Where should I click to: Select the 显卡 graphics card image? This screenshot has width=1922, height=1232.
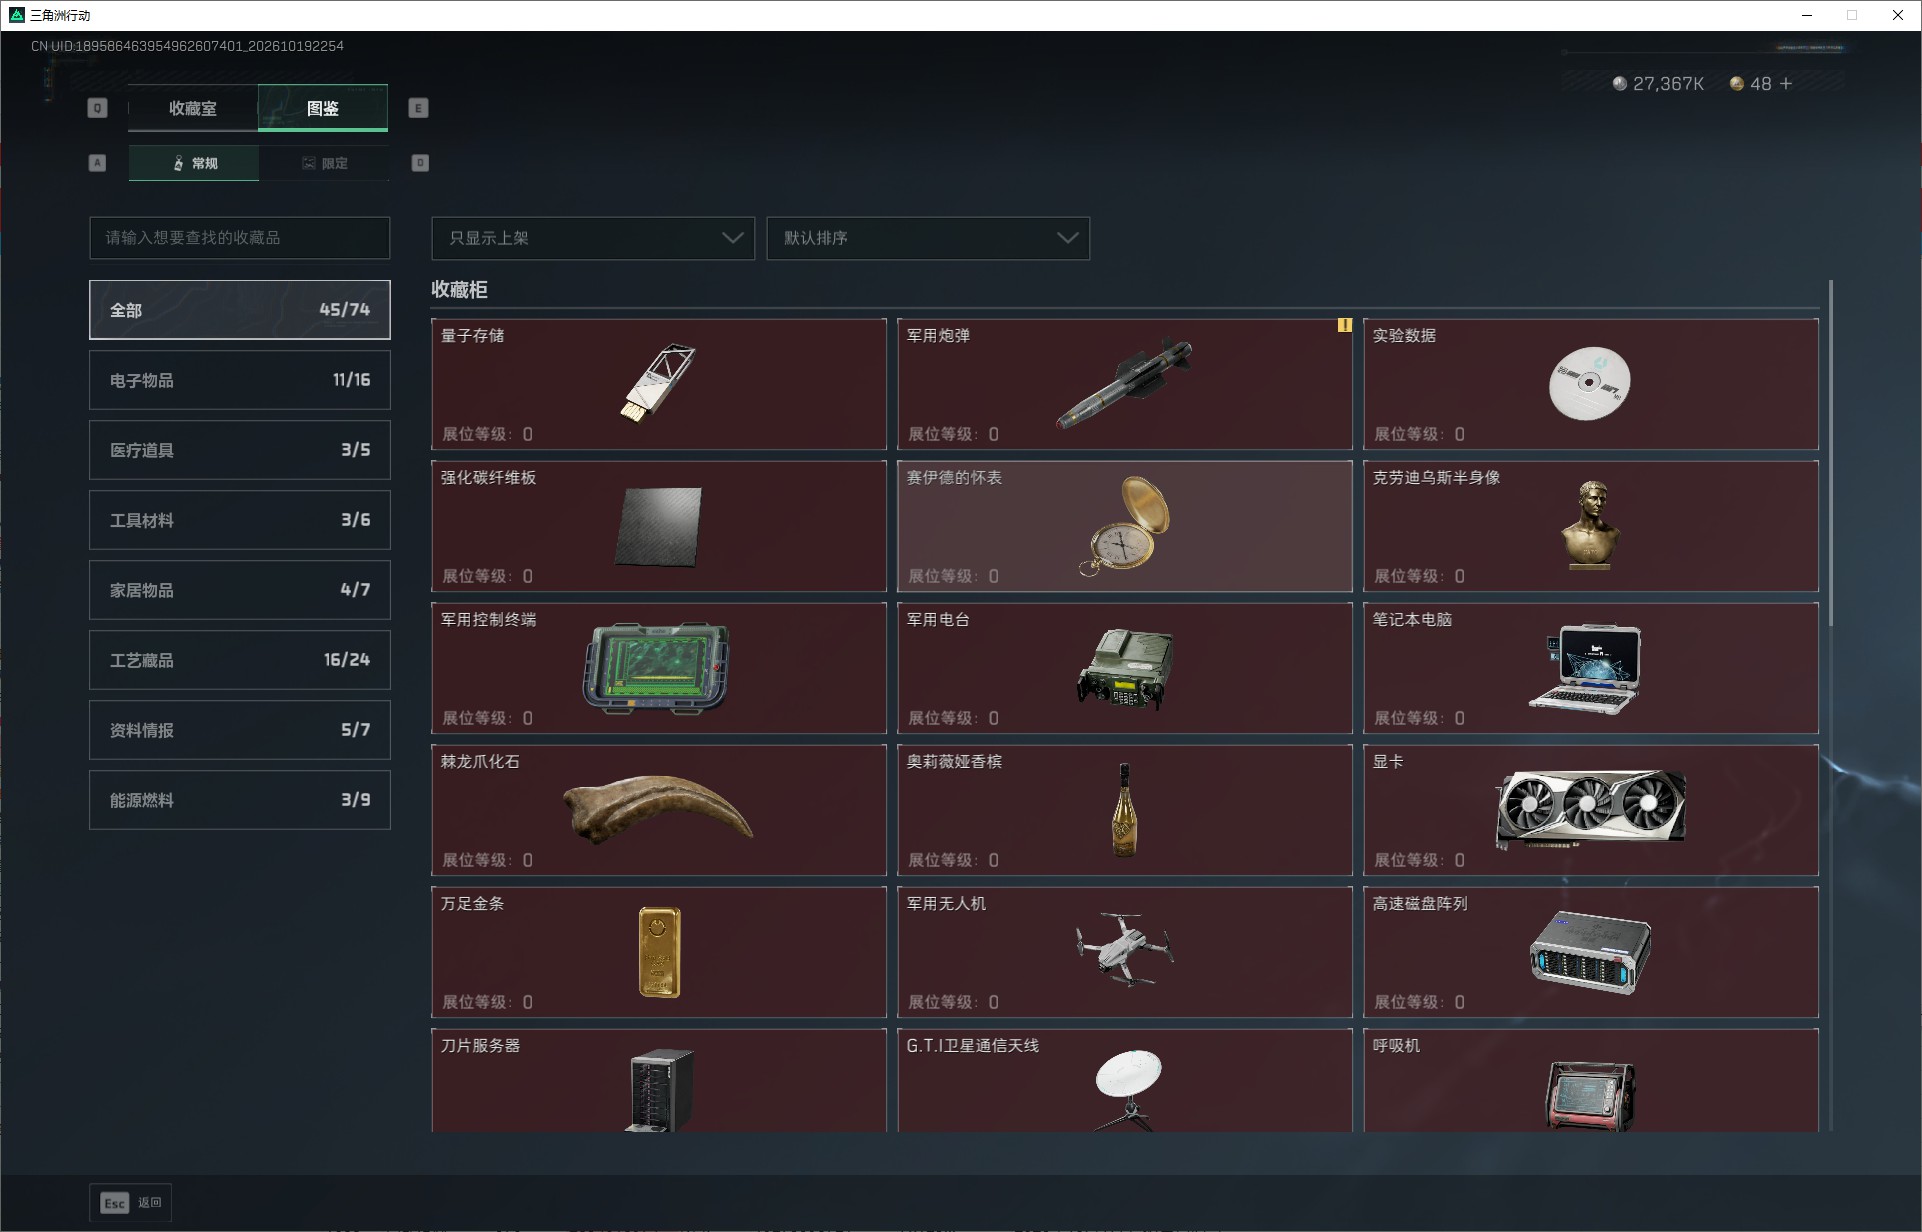[x=1590, y=810]
